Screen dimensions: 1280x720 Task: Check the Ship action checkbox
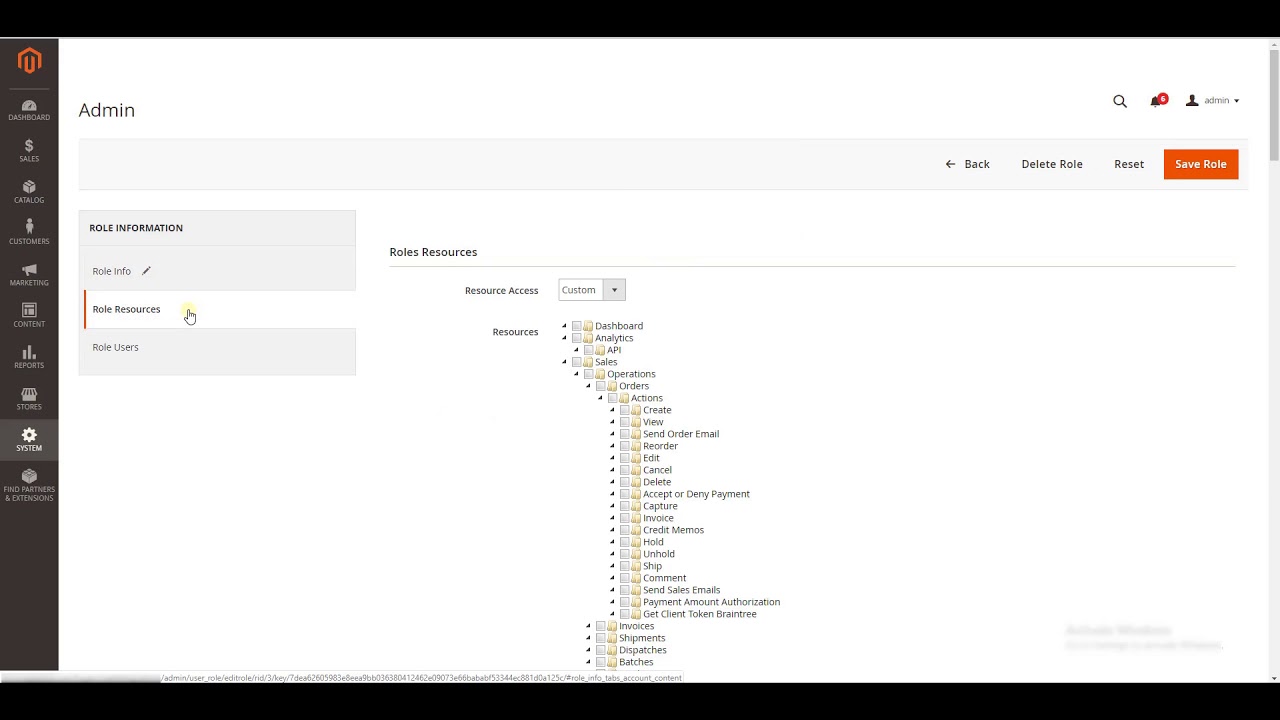coord(624,566)
